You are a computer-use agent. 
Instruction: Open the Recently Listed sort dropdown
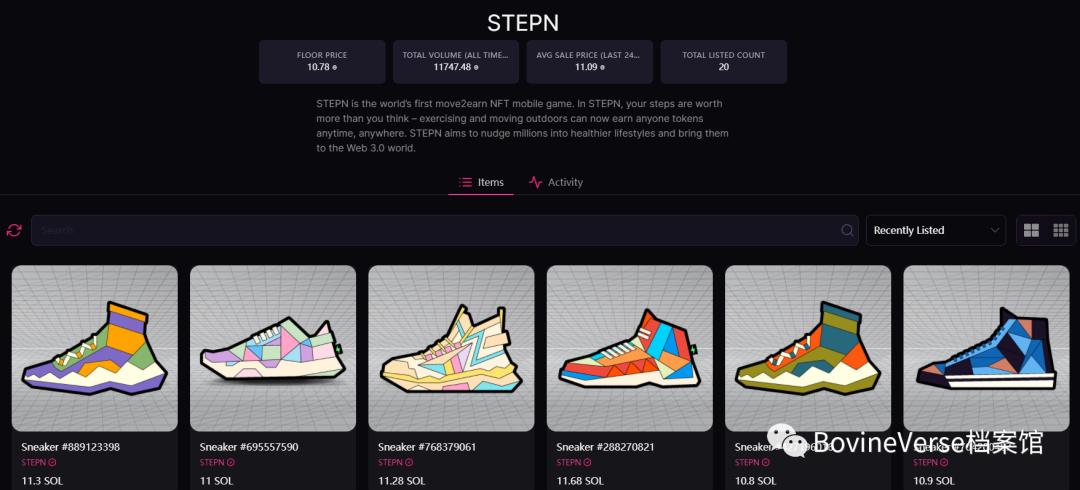(935, 230)
